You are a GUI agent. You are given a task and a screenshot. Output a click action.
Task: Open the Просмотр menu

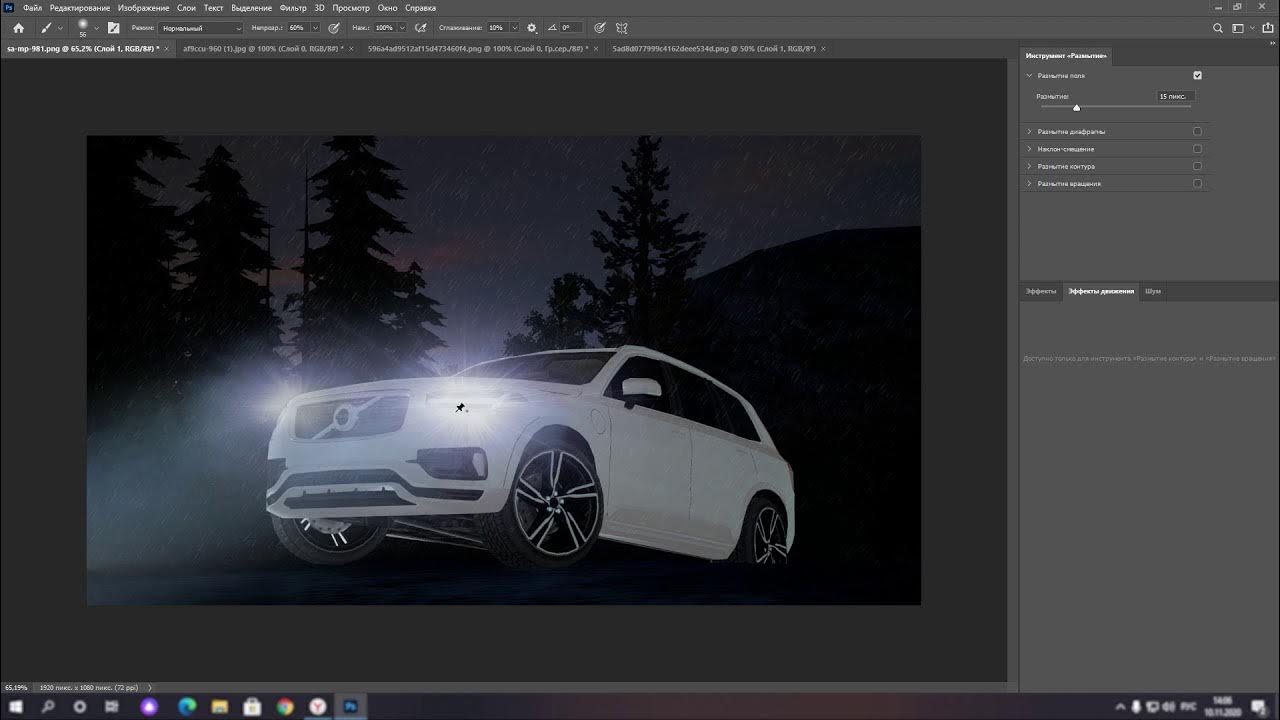(351, 8)
